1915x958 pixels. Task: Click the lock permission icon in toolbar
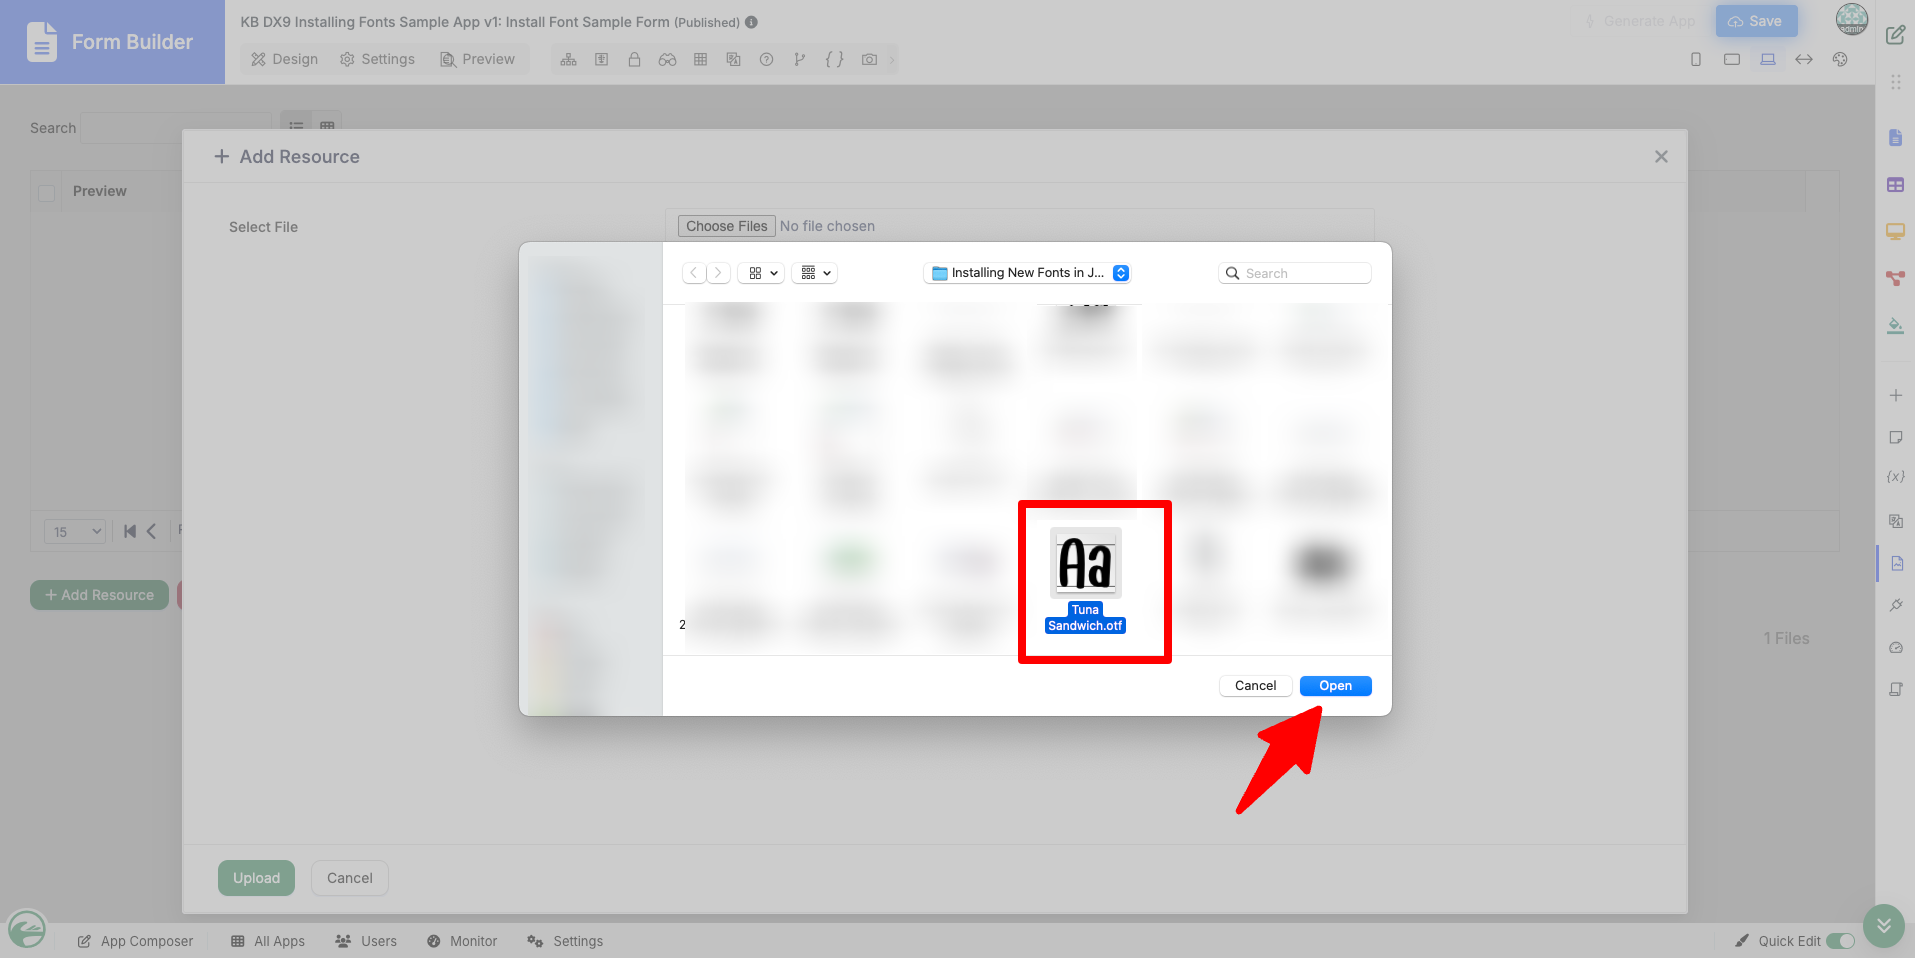tap(634, 60)
